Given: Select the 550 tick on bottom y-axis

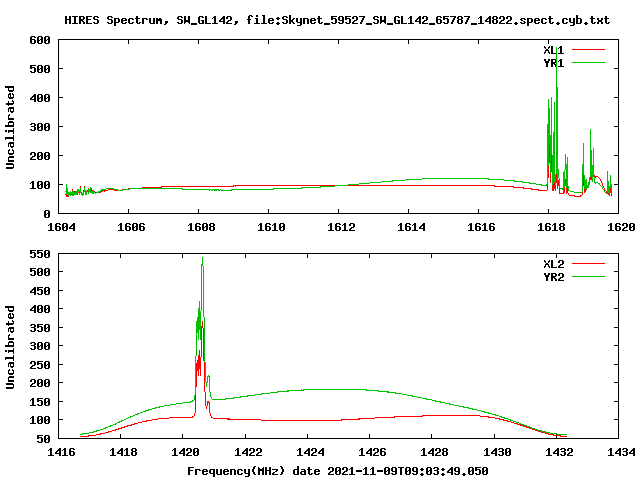Looking at the screenshot, I should pyautogui.click(x=40, y=256).
